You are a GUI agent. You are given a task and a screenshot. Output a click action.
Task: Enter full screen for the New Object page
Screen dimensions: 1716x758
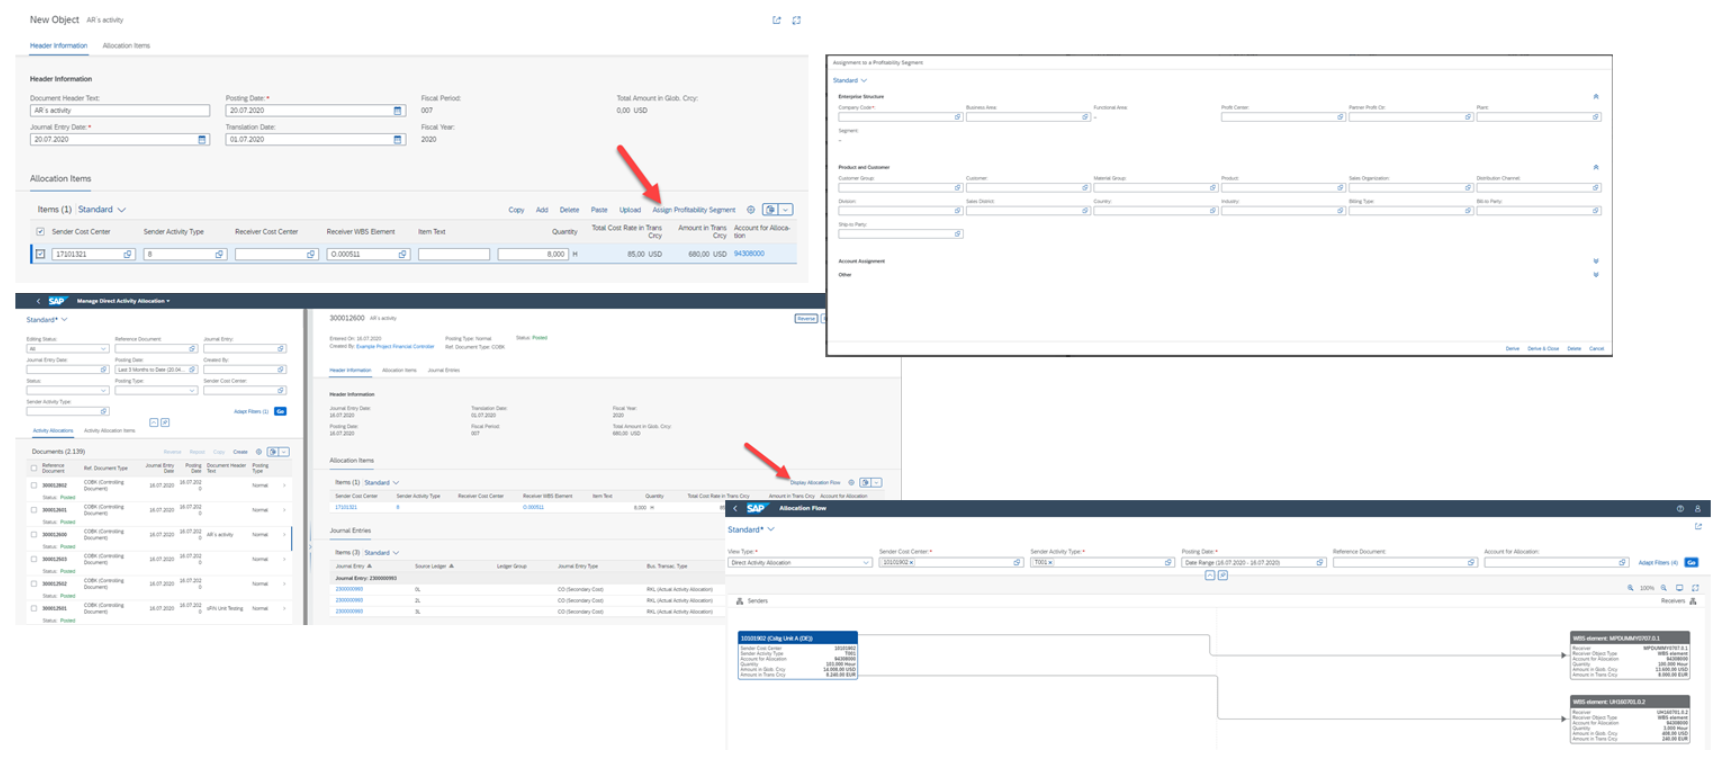pos(796,20)
